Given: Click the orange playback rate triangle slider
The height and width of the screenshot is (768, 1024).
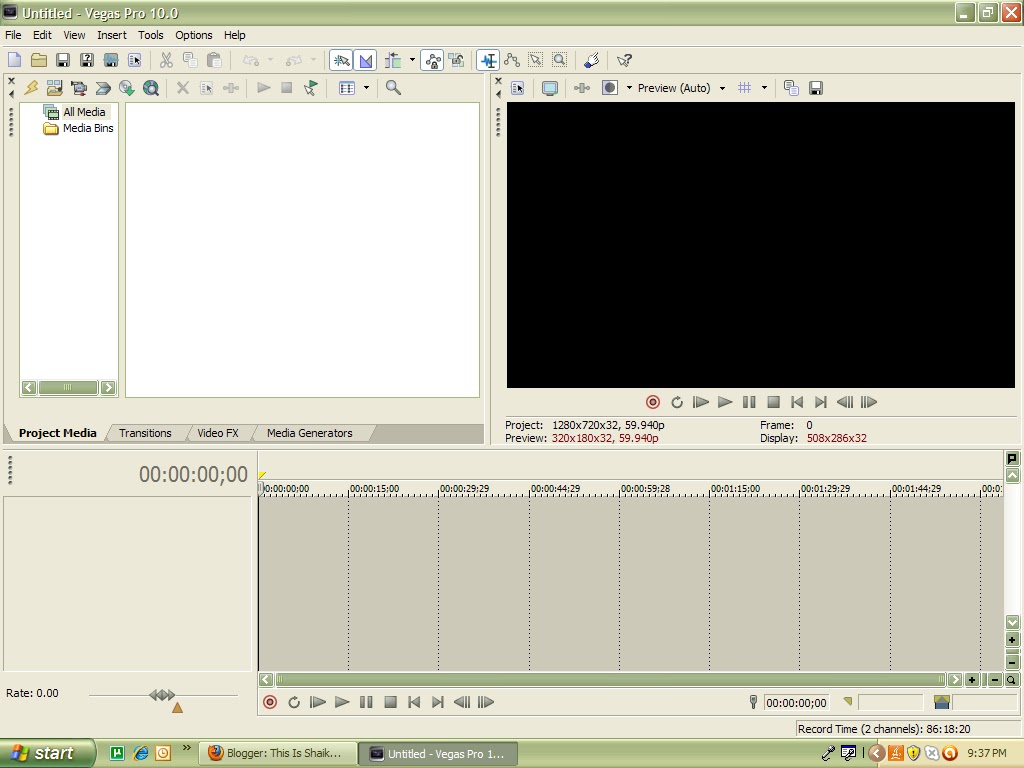Looking at the screenshot, I should click(x=177, y=708).
